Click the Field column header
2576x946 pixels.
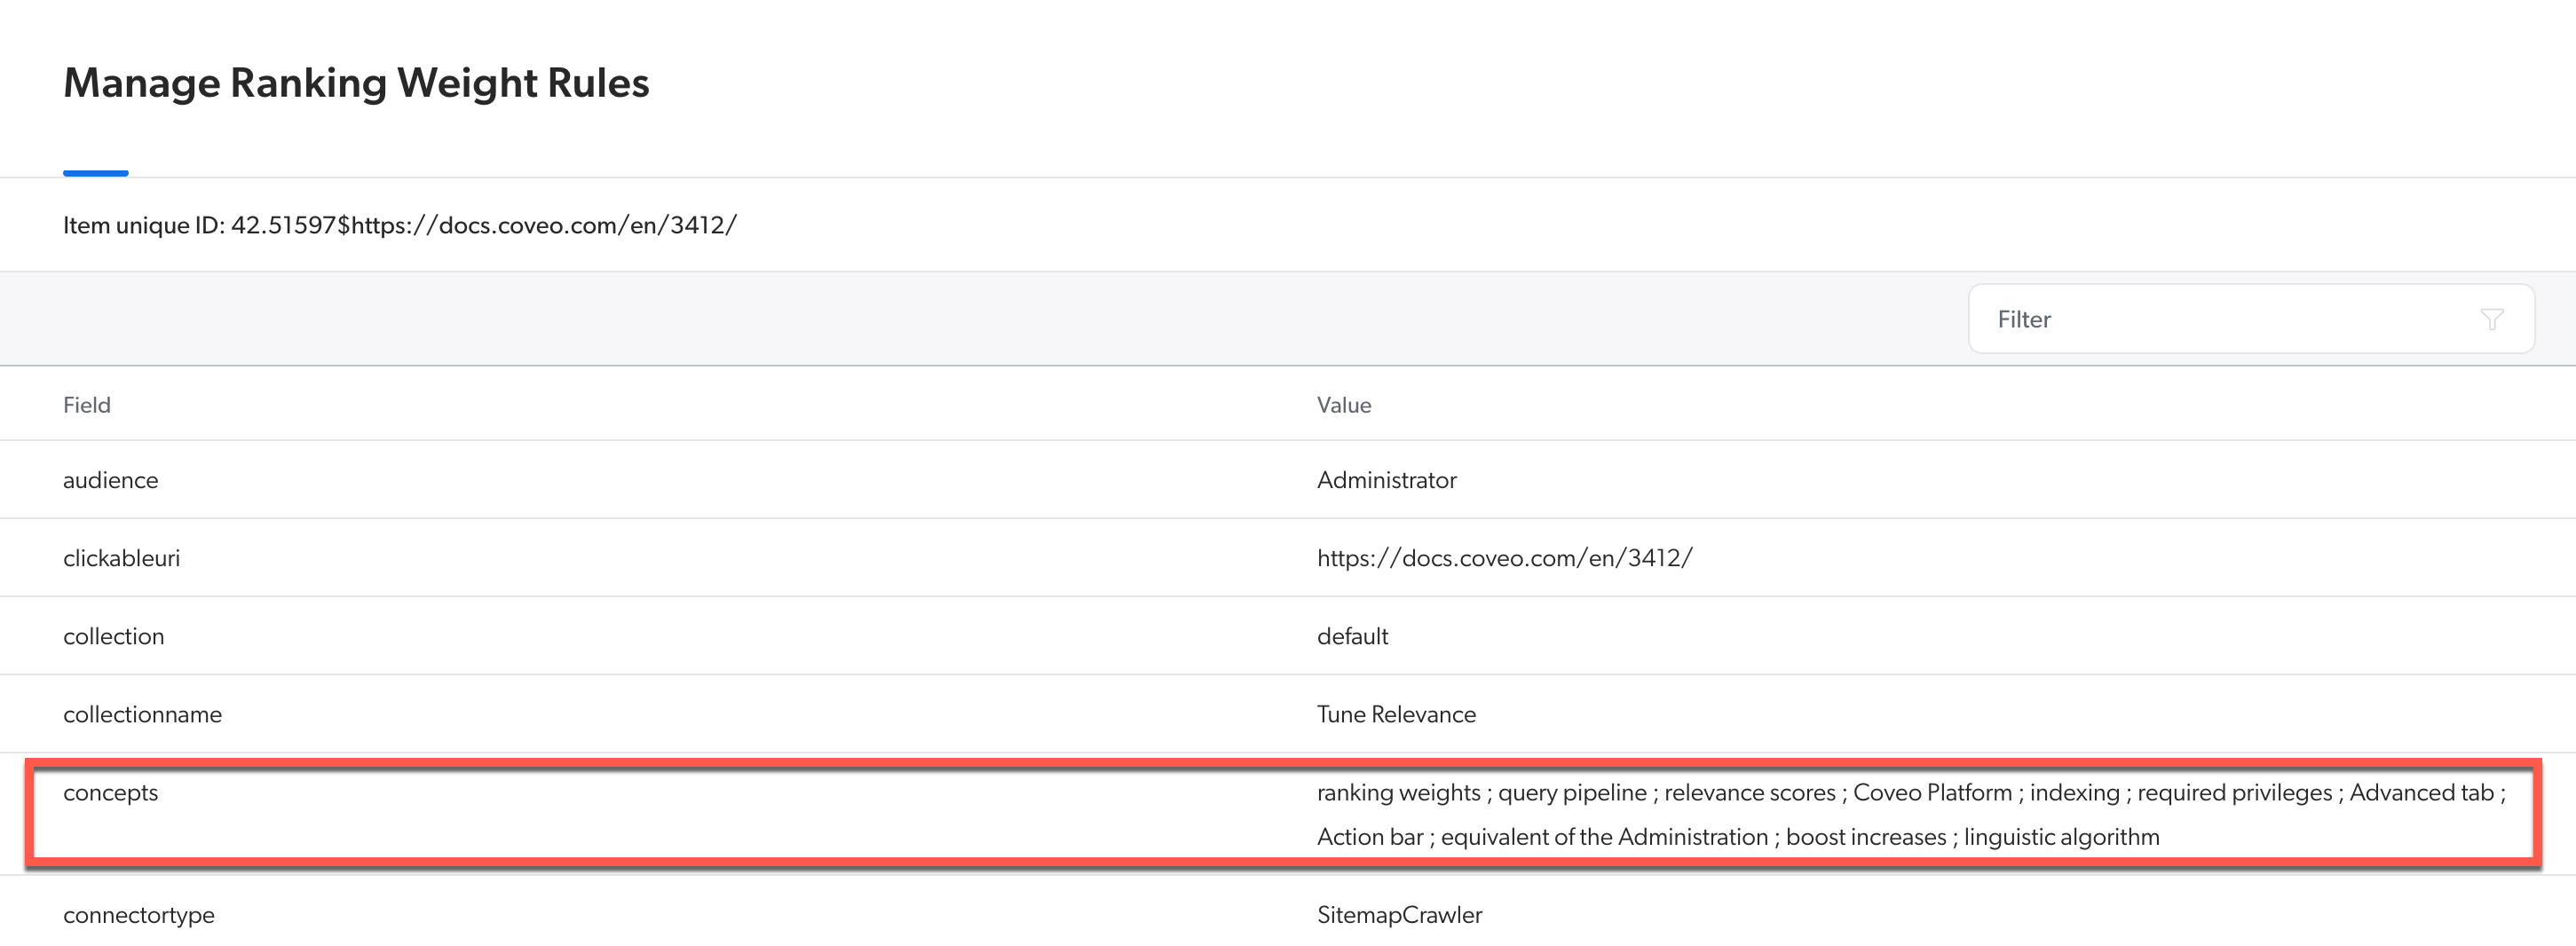[87, 405]
